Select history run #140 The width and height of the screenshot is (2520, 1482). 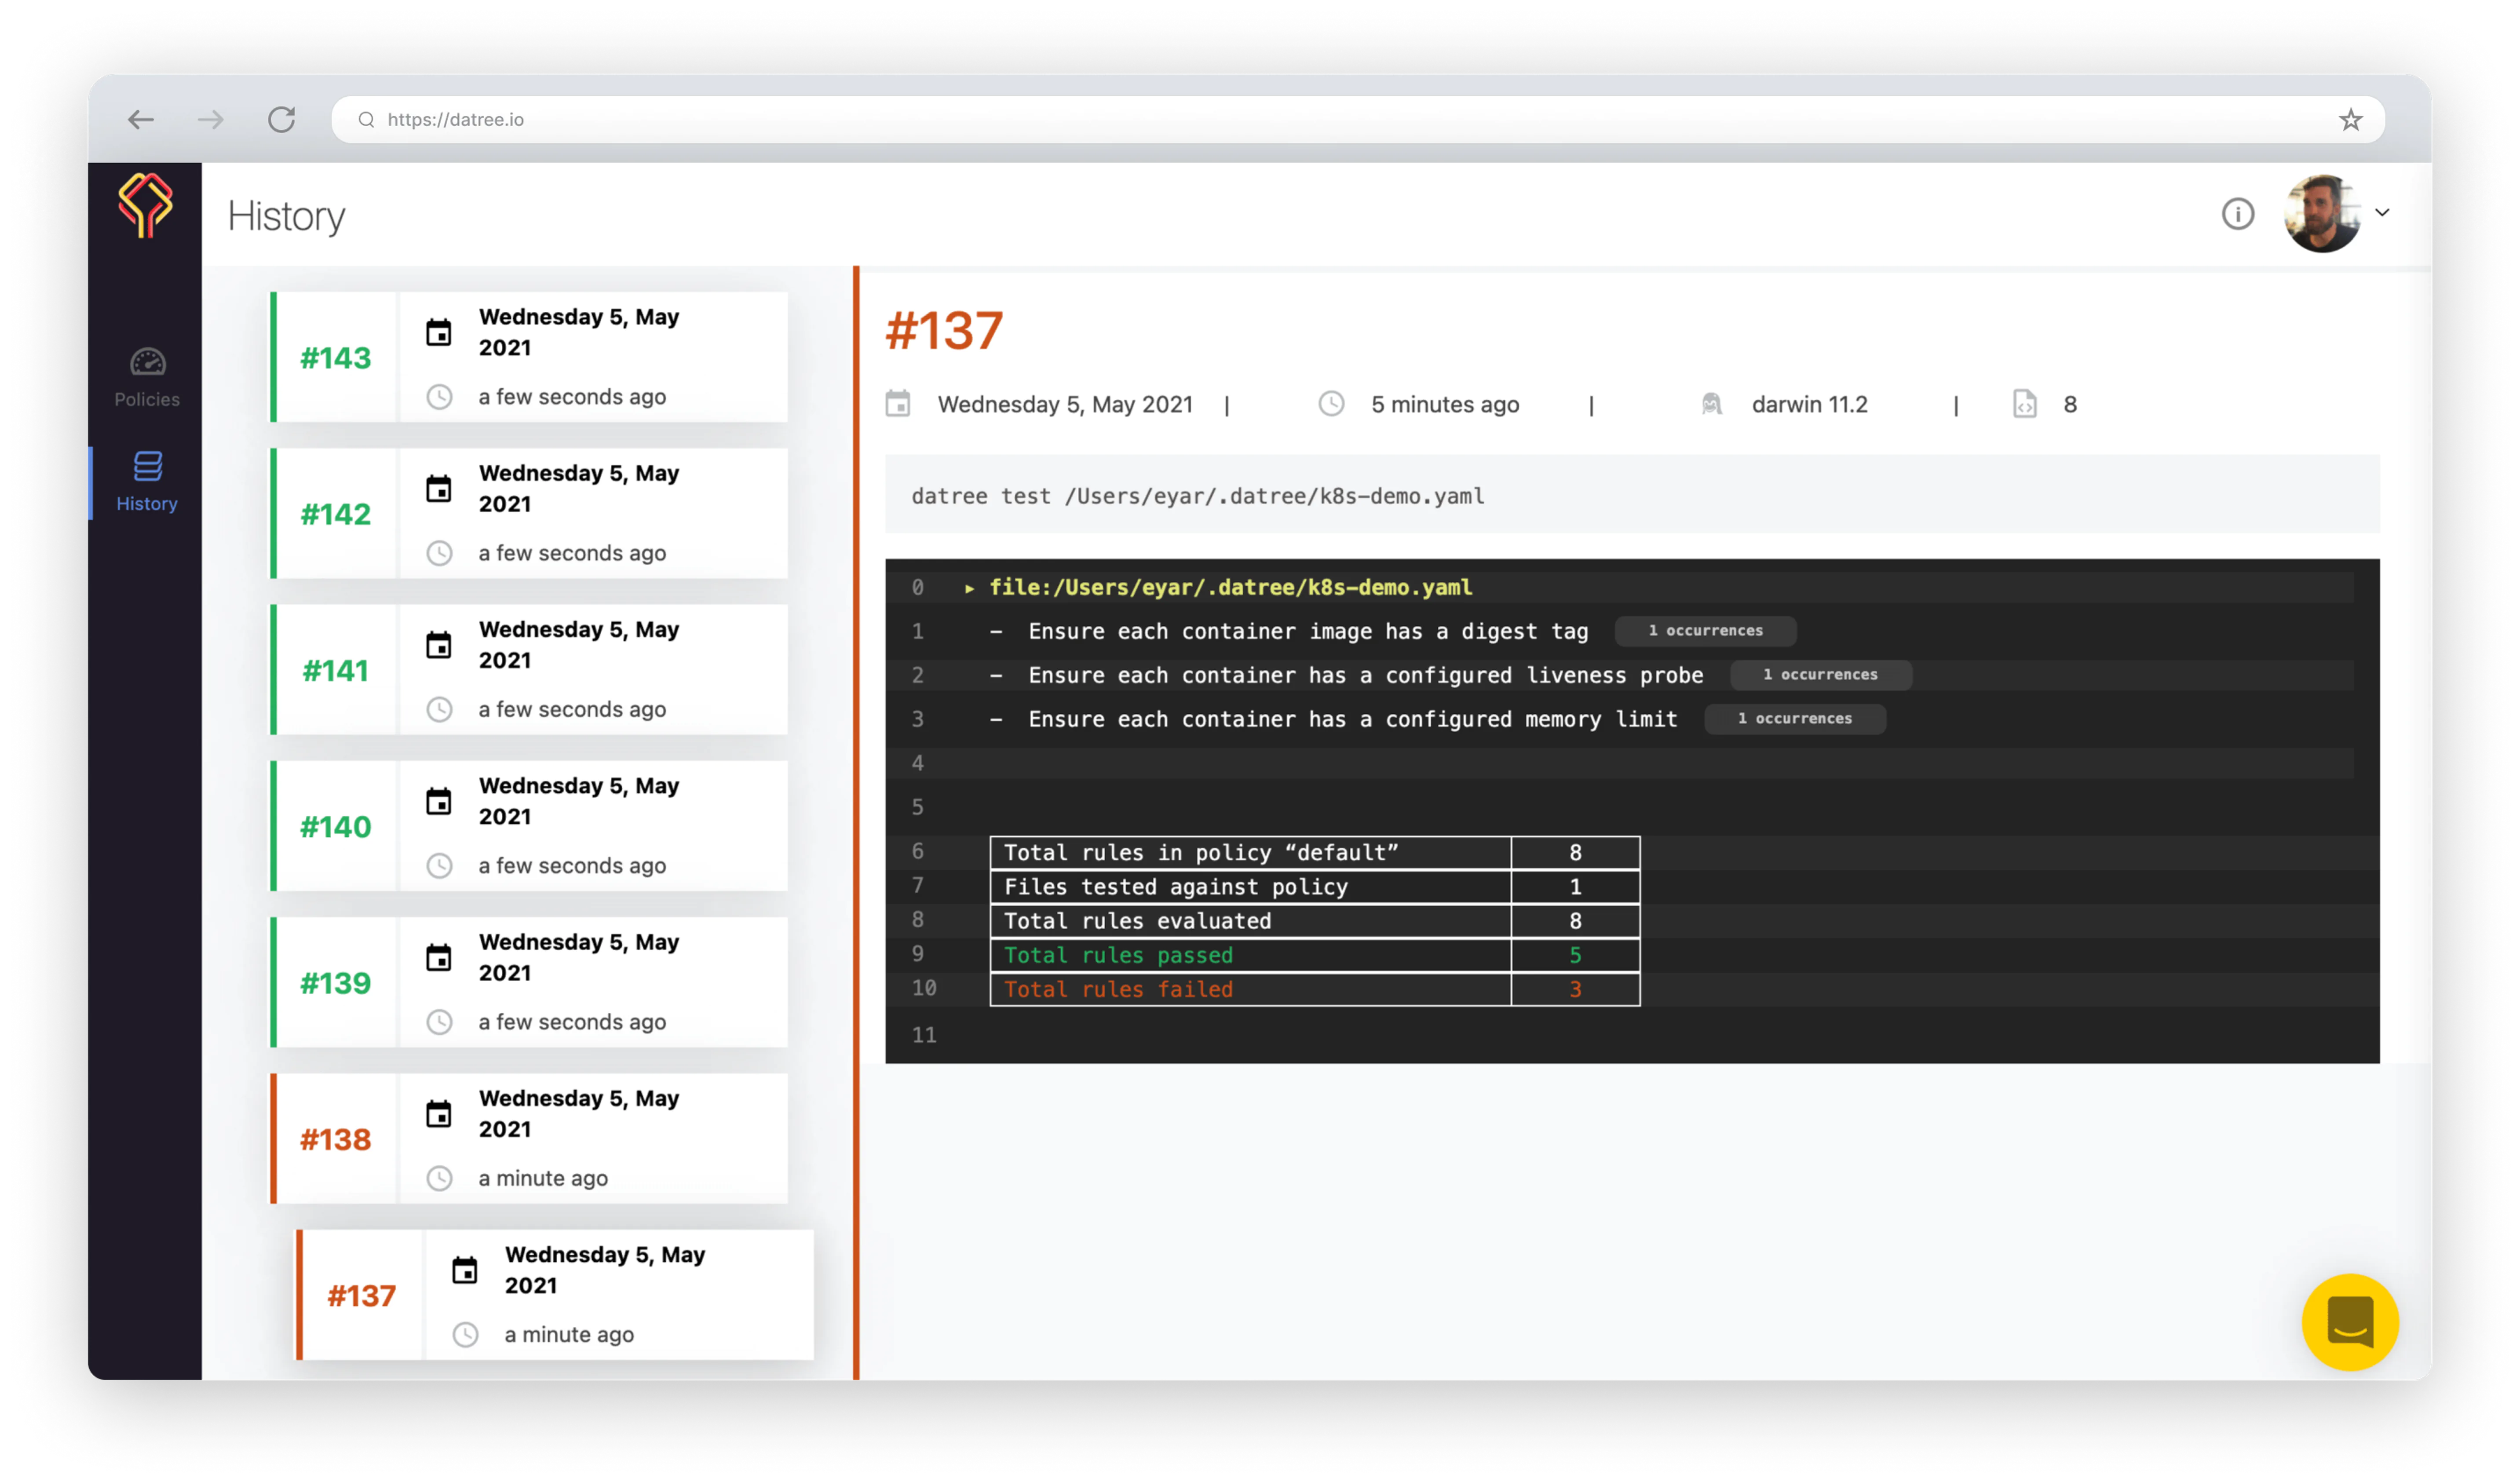click(x=530, y=826)
